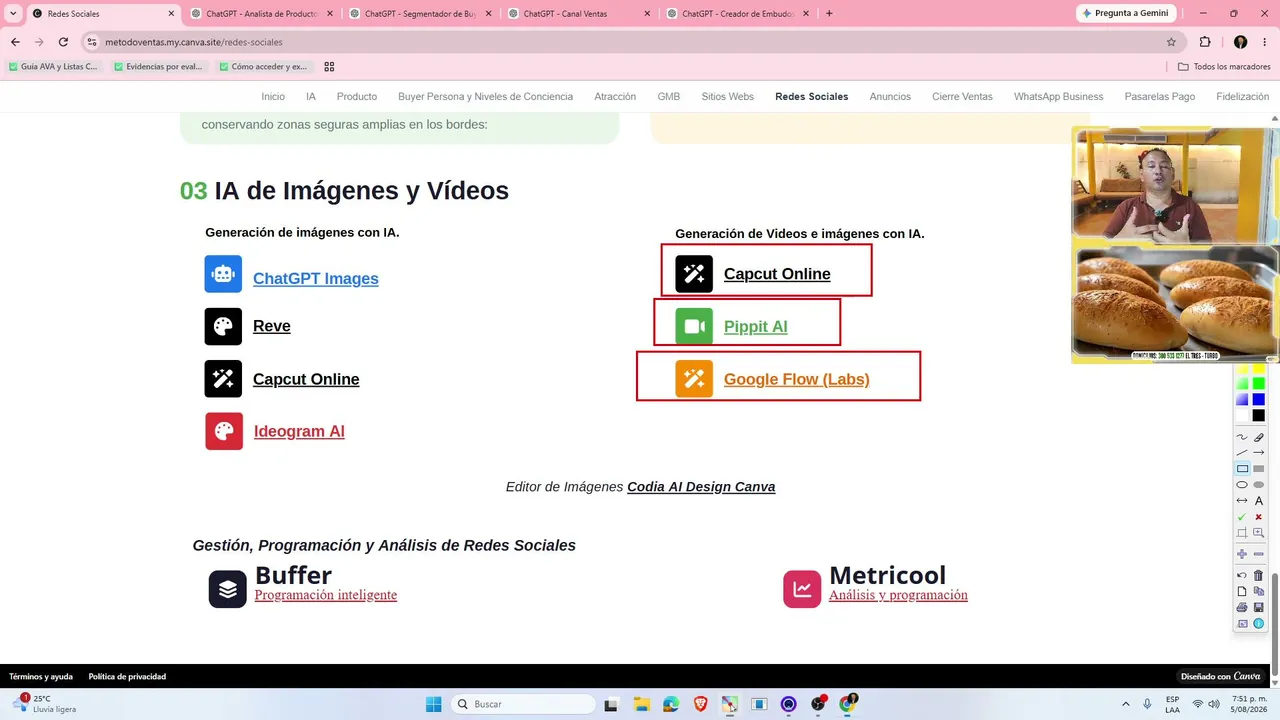Viewport: 1280px width, 720px height.
Task: Select the outlined rectangle tool
Action: point(1242,469)
